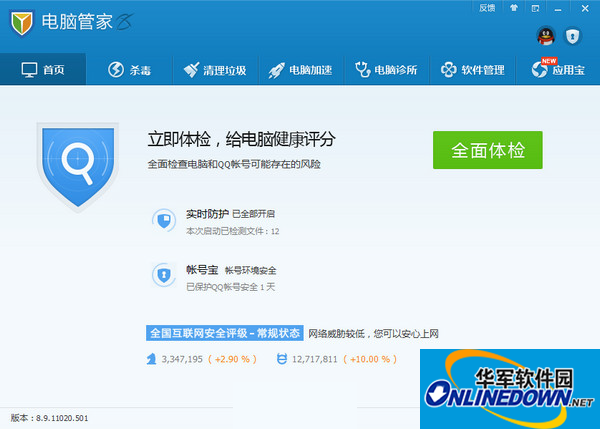Minimize the 电脑管家 window
Image resolution: width=600 pixels, height=429 pixels.
point(558,8)
